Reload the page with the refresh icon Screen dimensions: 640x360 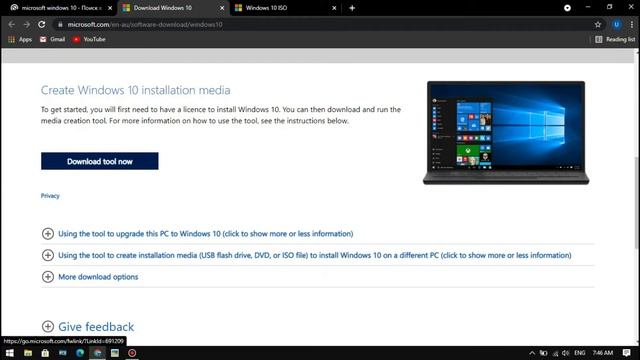tap(42, 24)
